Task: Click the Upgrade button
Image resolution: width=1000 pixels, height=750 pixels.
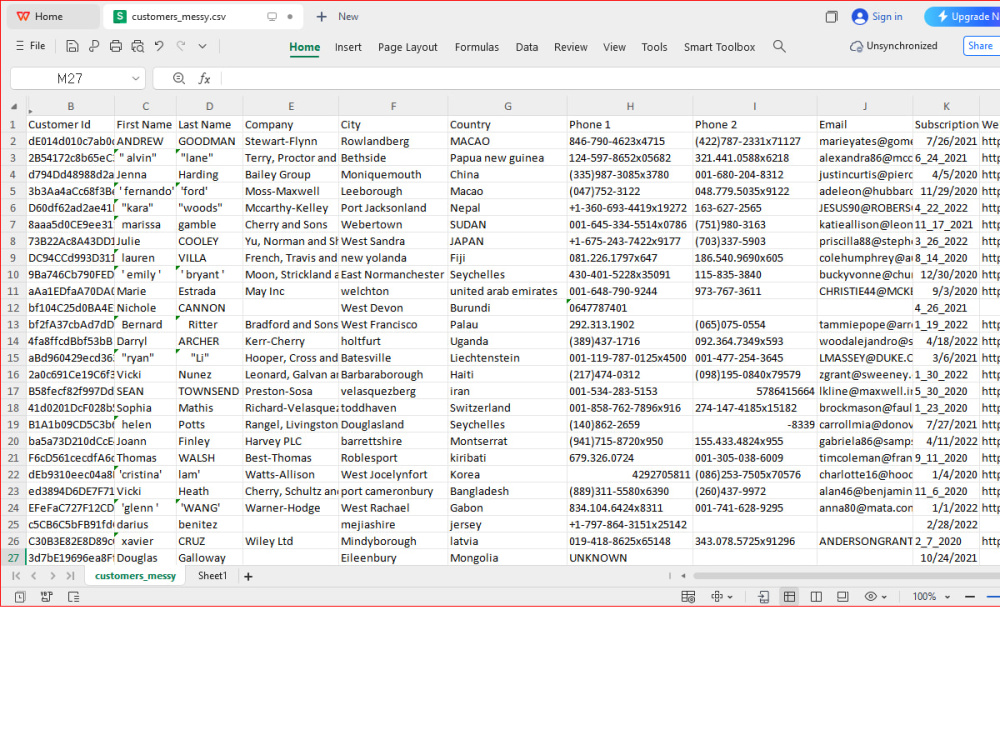Action: [x=963, y=17]
